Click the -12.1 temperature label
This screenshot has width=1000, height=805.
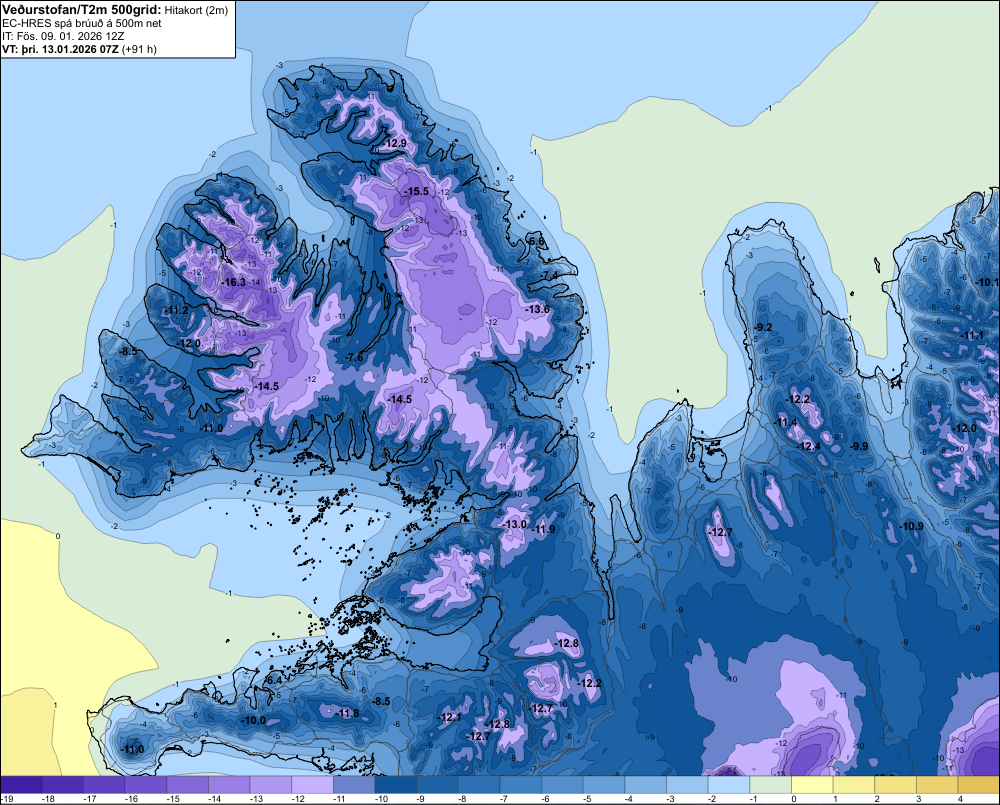(x=450, y=718)
